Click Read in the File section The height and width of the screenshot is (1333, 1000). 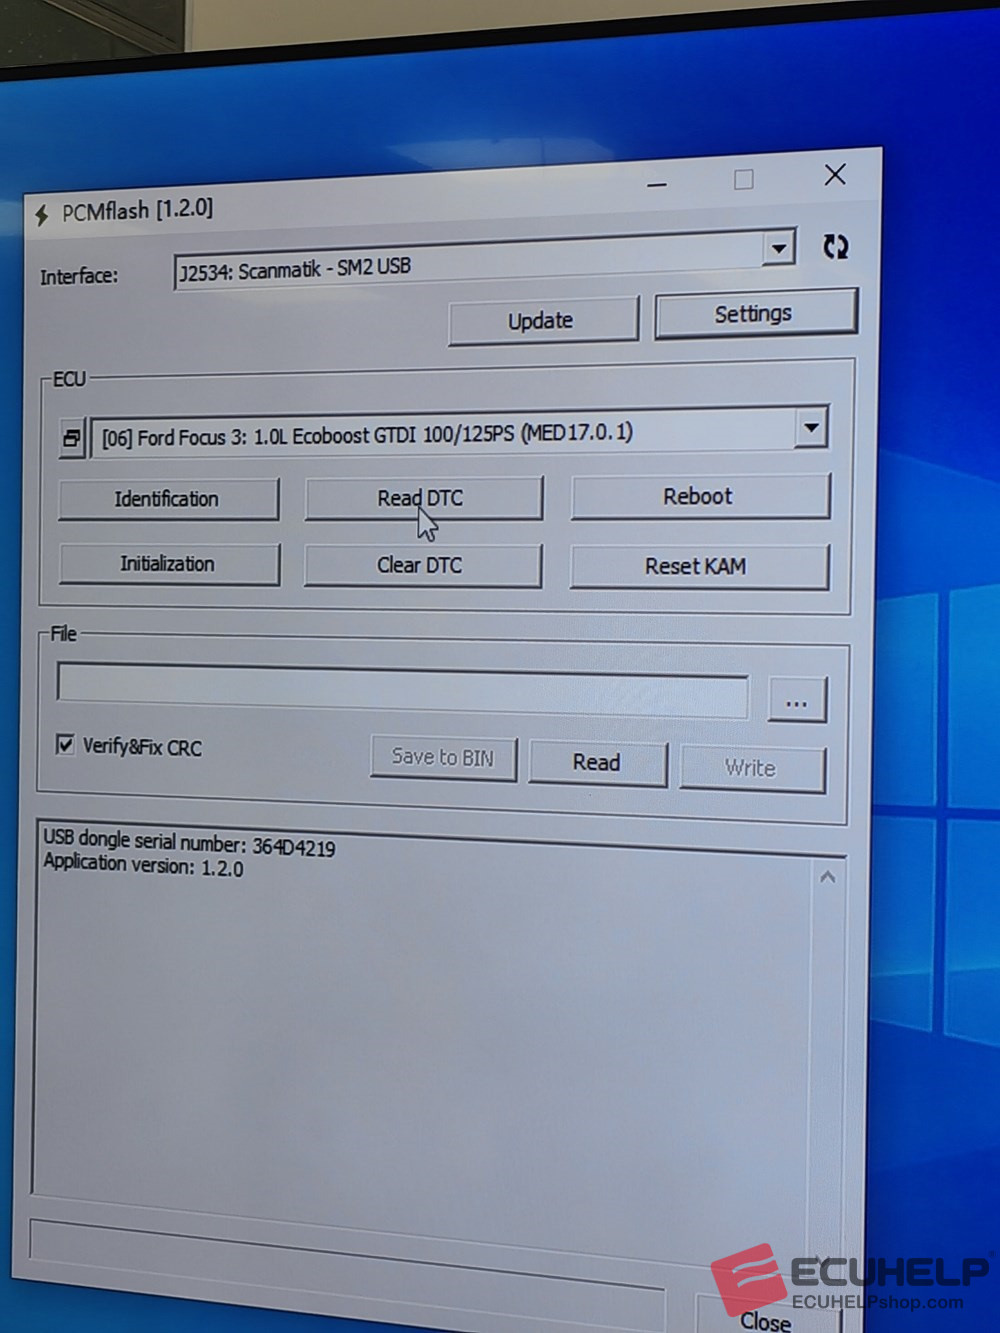[597, 763]
